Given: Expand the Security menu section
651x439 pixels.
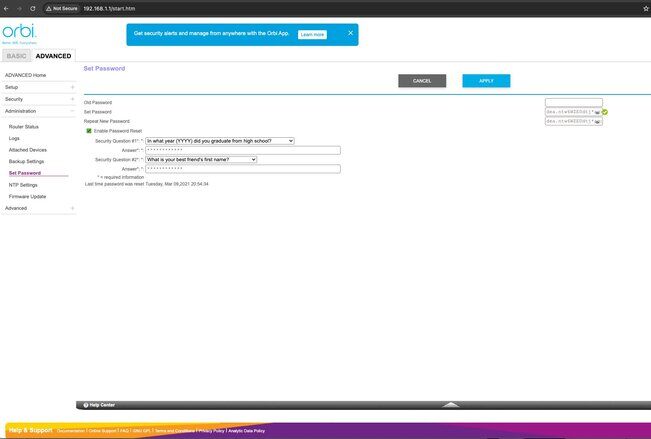Looking at the screenshot, I should pos(72,99).
